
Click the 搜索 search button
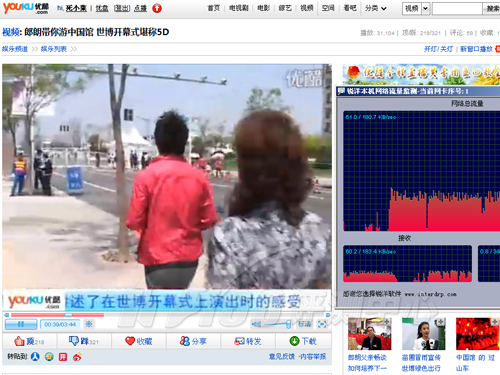492,9
